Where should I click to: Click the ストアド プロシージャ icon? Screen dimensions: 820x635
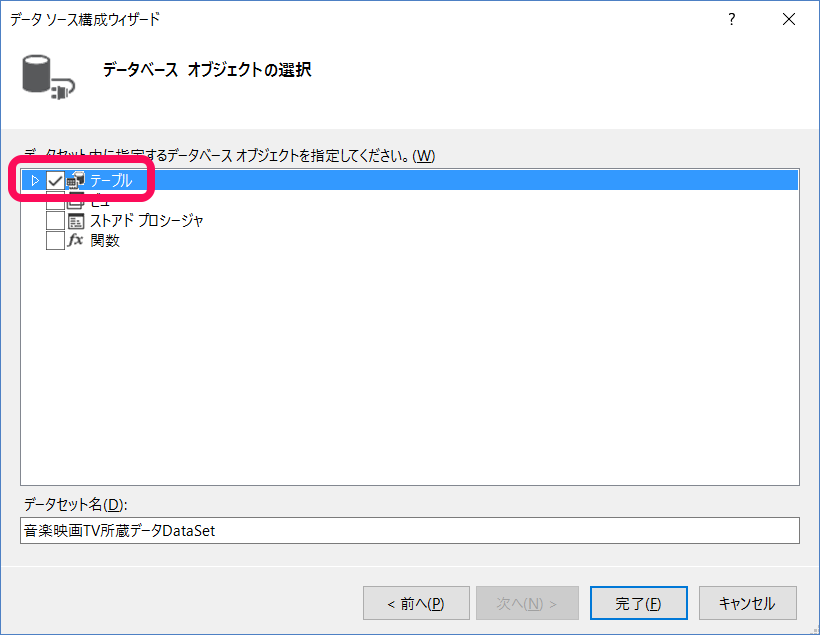pyautogui.click(x=76, y=221)
